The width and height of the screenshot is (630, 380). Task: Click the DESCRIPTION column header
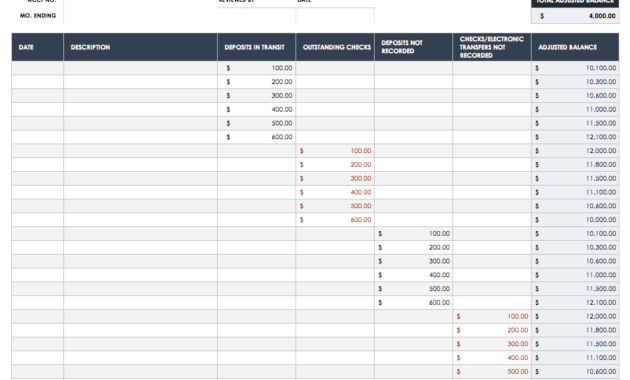click(x=140, y=47)
